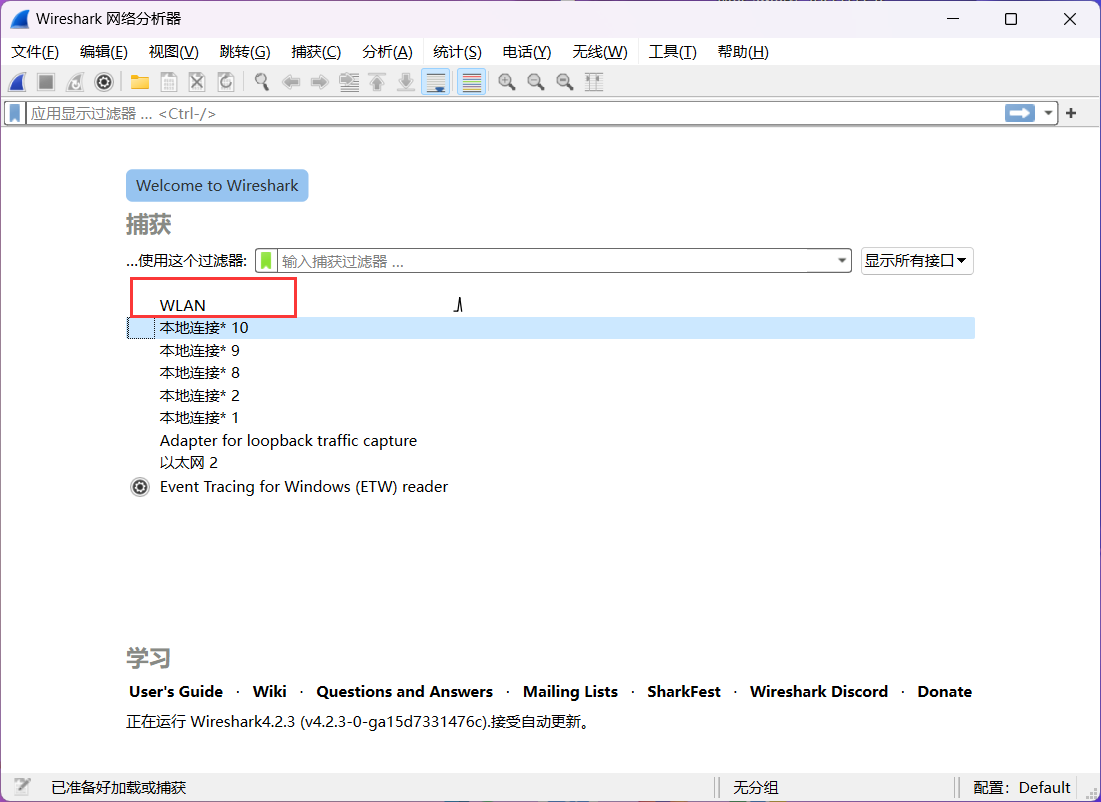Screen dimensions: 1101x802
Task: Open a capture file via folder icon
Action: [140, 82]
